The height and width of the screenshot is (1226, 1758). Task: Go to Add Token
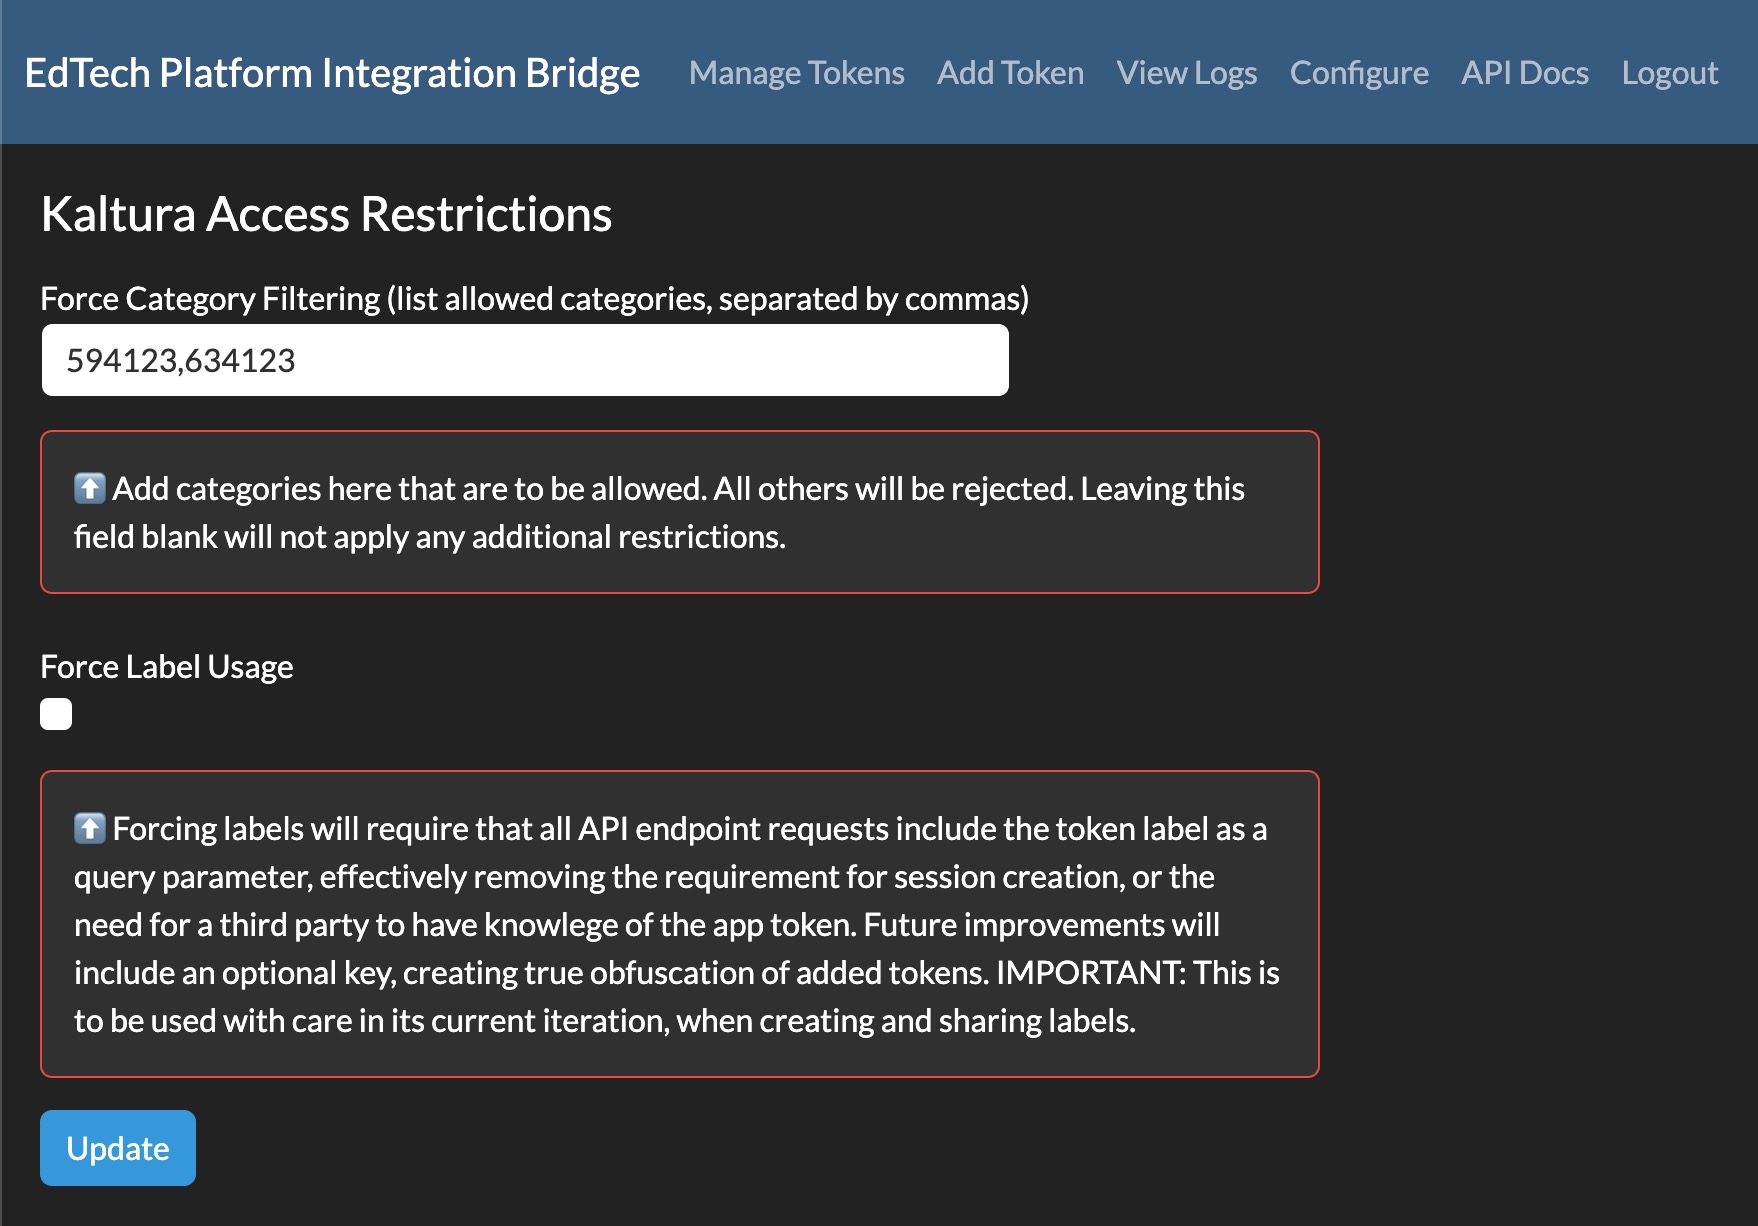(x=1010, y=73)
